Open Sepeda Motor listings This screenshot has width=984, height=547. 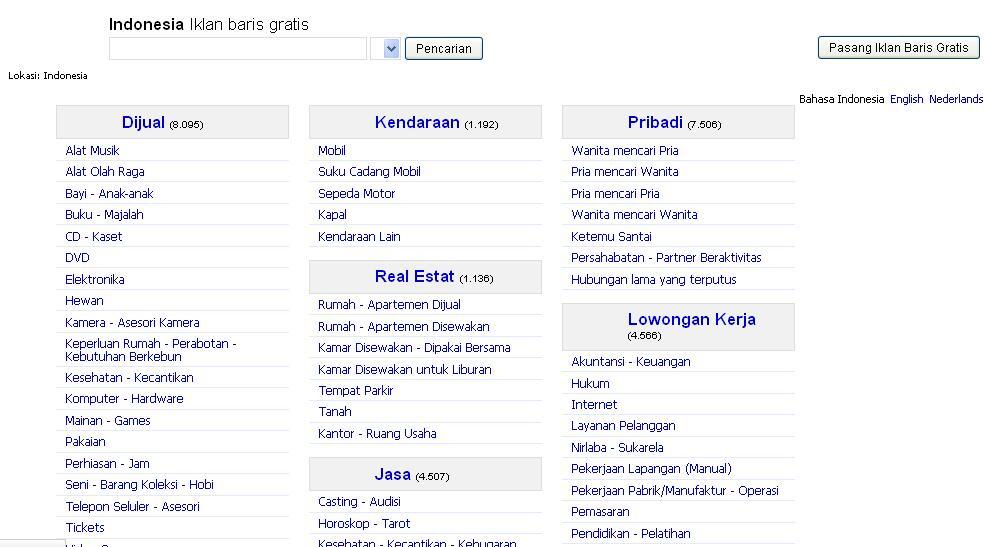(x=356, y=193)
